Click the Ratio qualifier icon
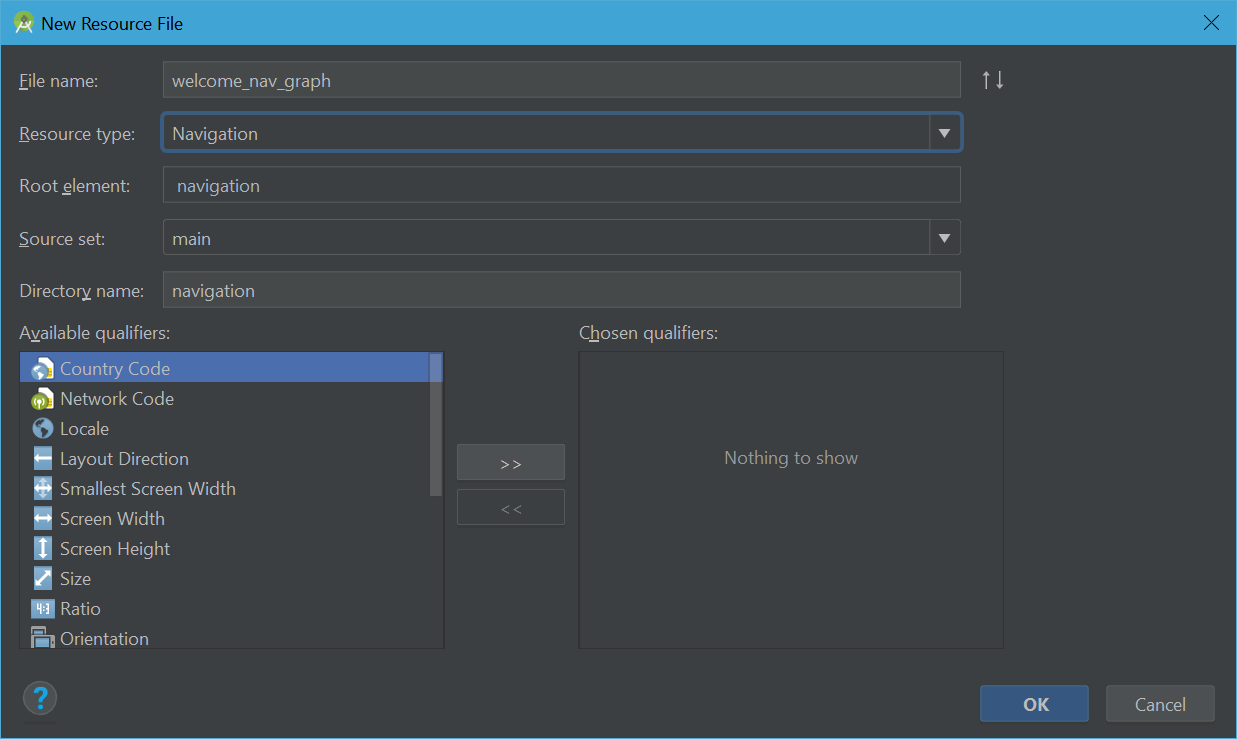Image resolution: width=1237 pixels, height=739 pixels. click(x=42, y=609)
